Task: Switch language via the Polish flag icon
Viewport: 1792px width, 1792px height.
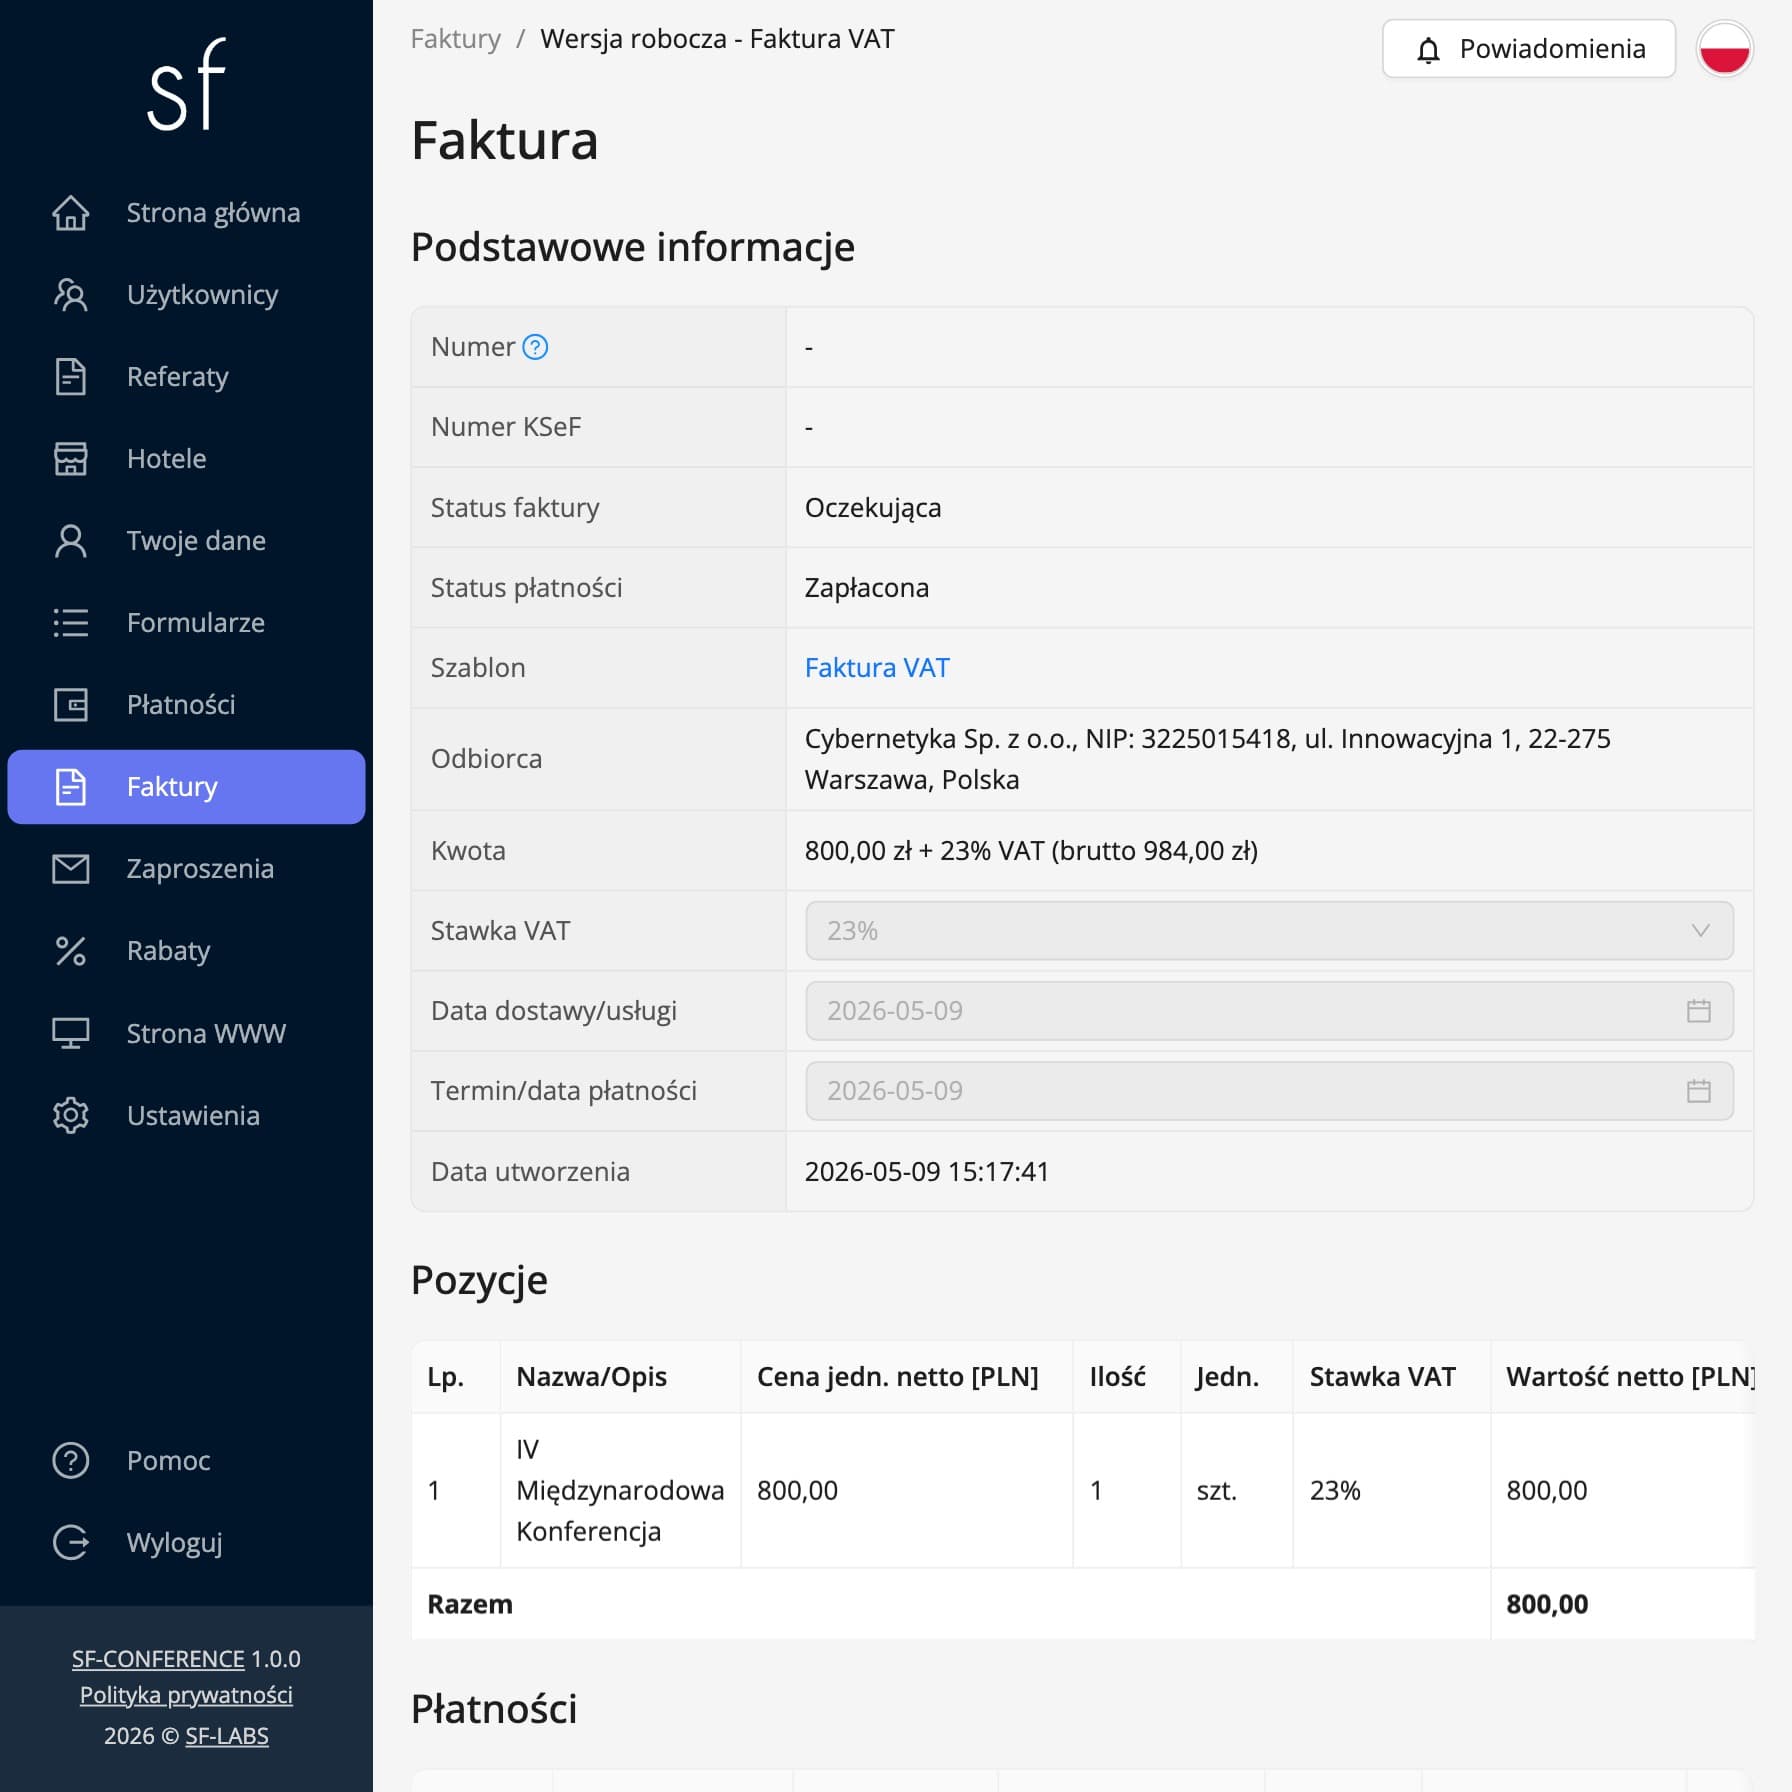Action: pos(1725,49)
